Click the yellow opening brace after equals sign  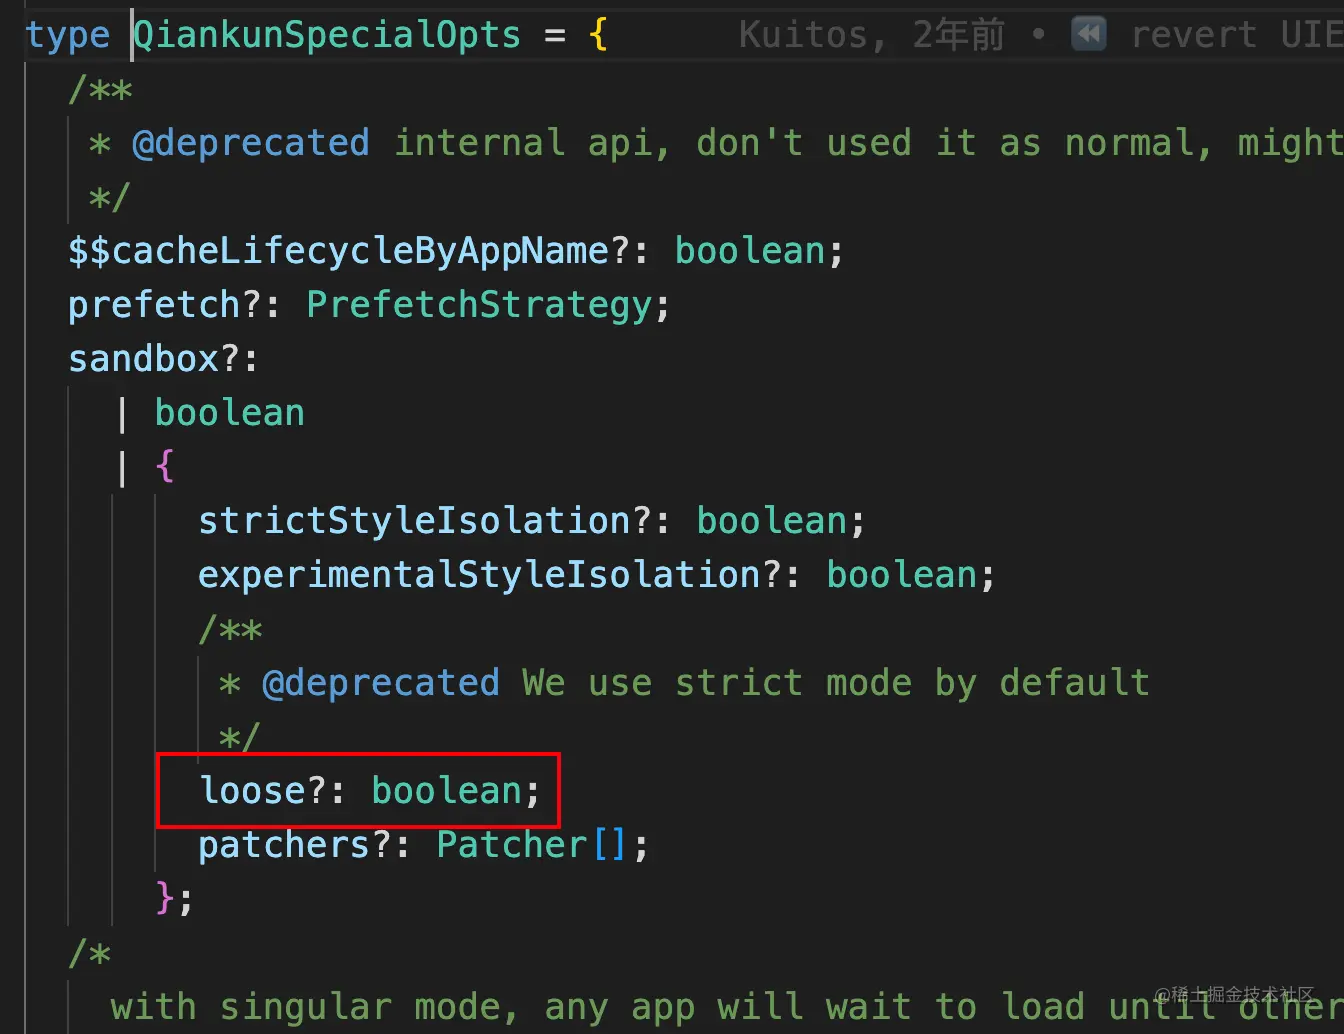598,35
